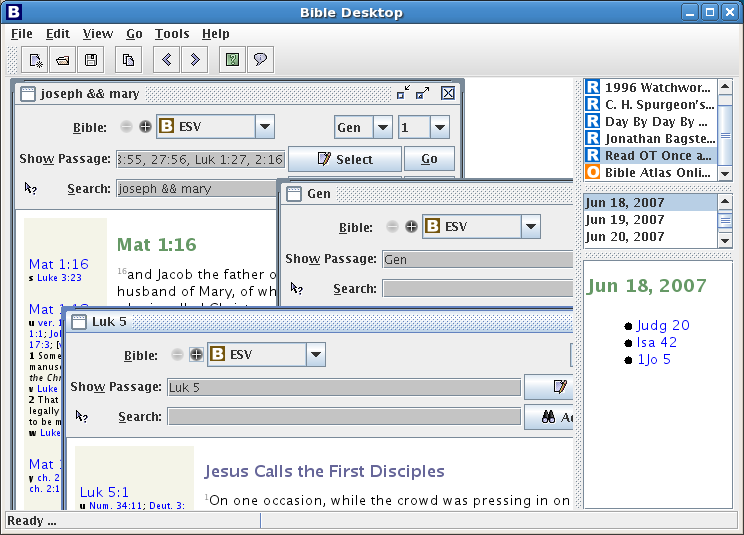Image resolution: width=744 pixels, height=535 pixels.
Task: Click the binoculars search button in Luk 5 window
Action: pos(550,417)
